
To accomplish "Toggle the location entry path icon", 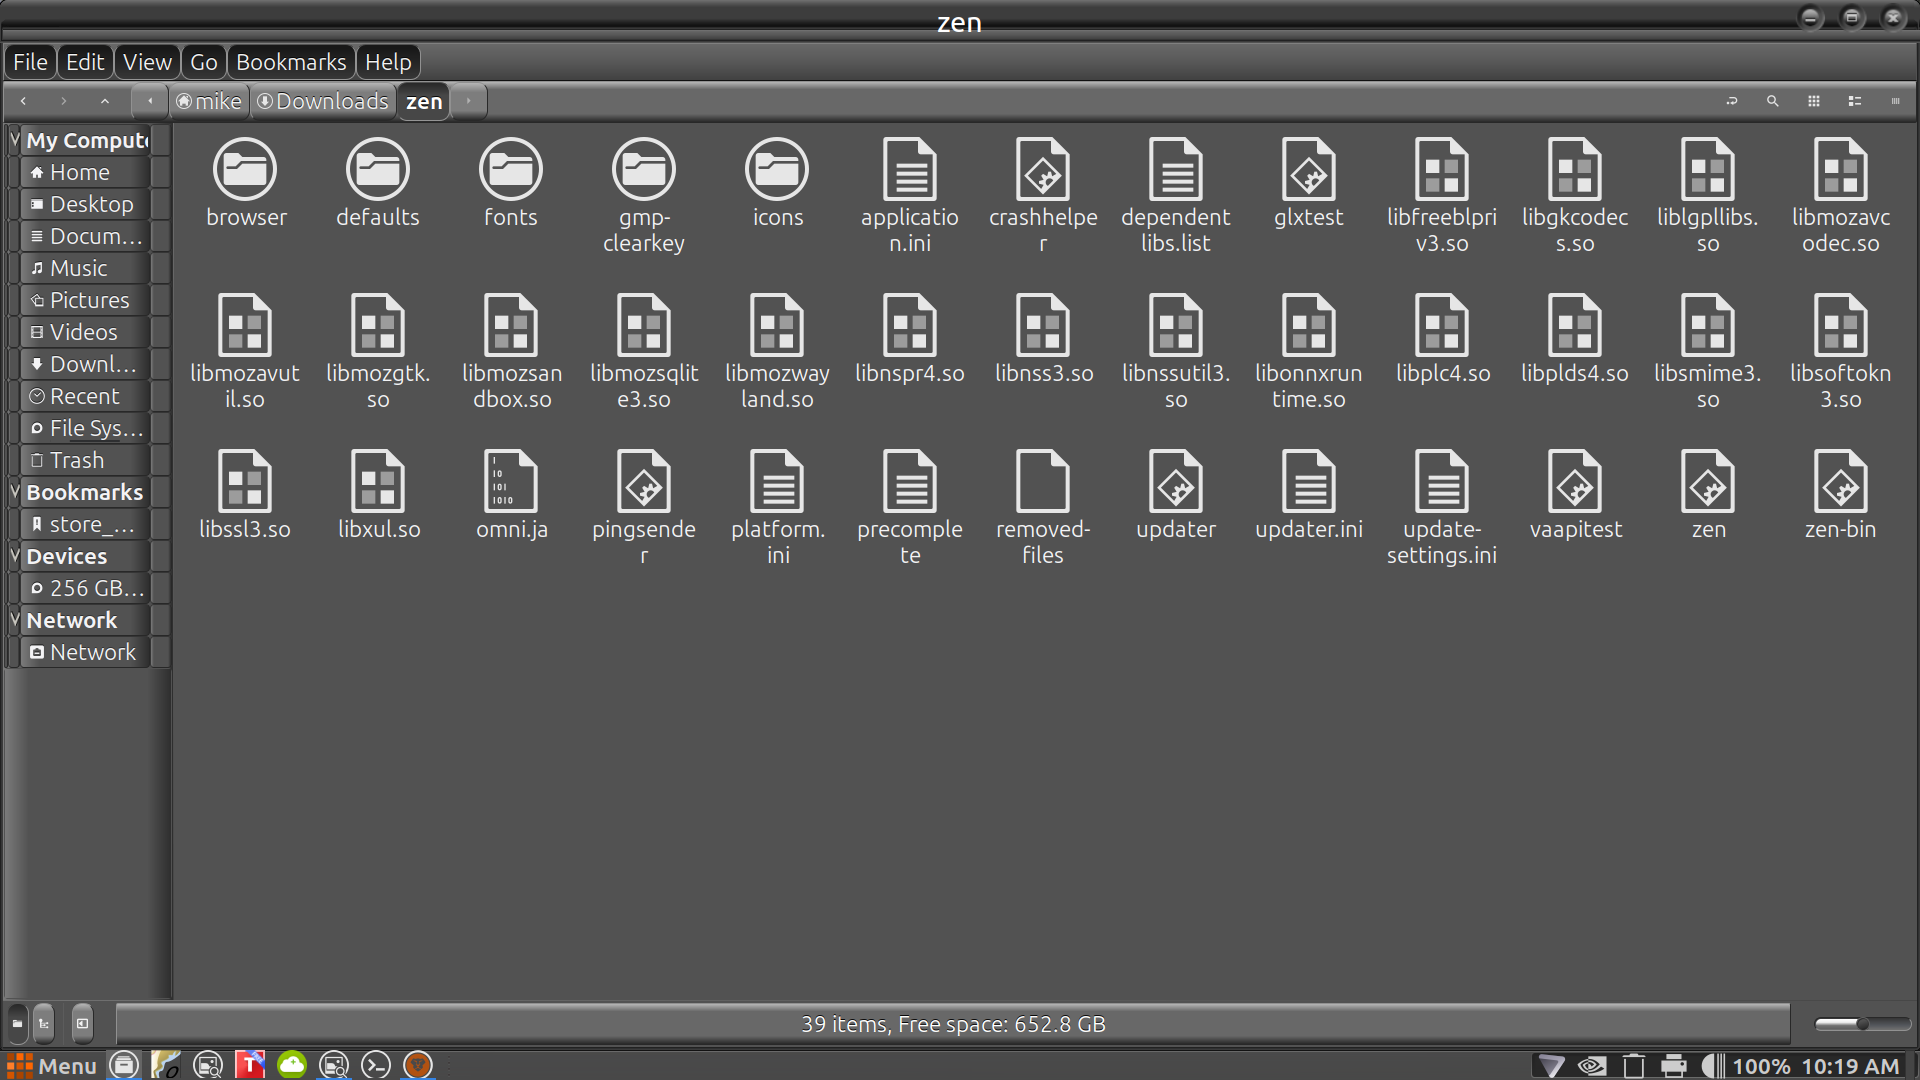I will pos(1732,101).
